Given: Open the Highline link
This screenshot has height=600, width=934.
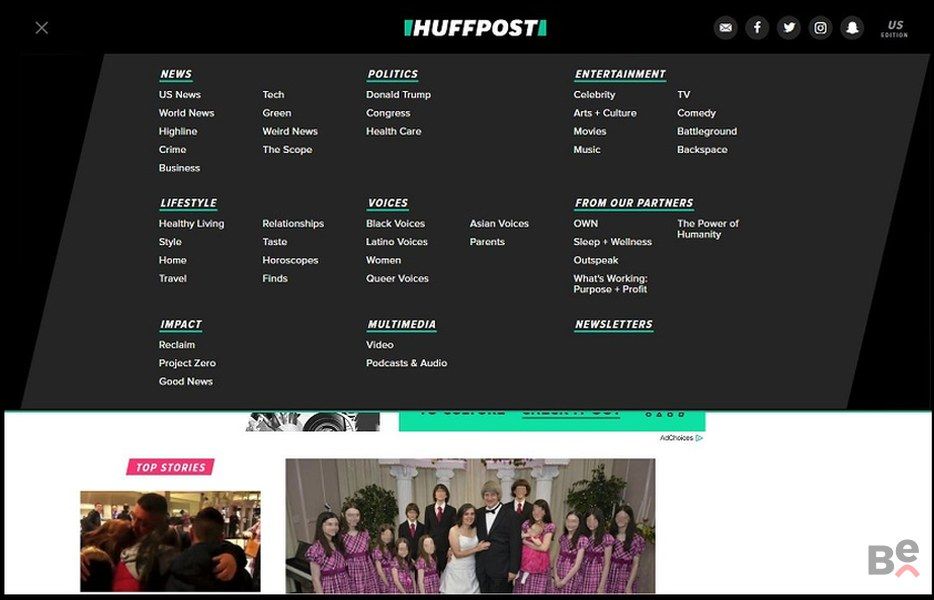Looking at the screenshot, I should pos(178,132).
